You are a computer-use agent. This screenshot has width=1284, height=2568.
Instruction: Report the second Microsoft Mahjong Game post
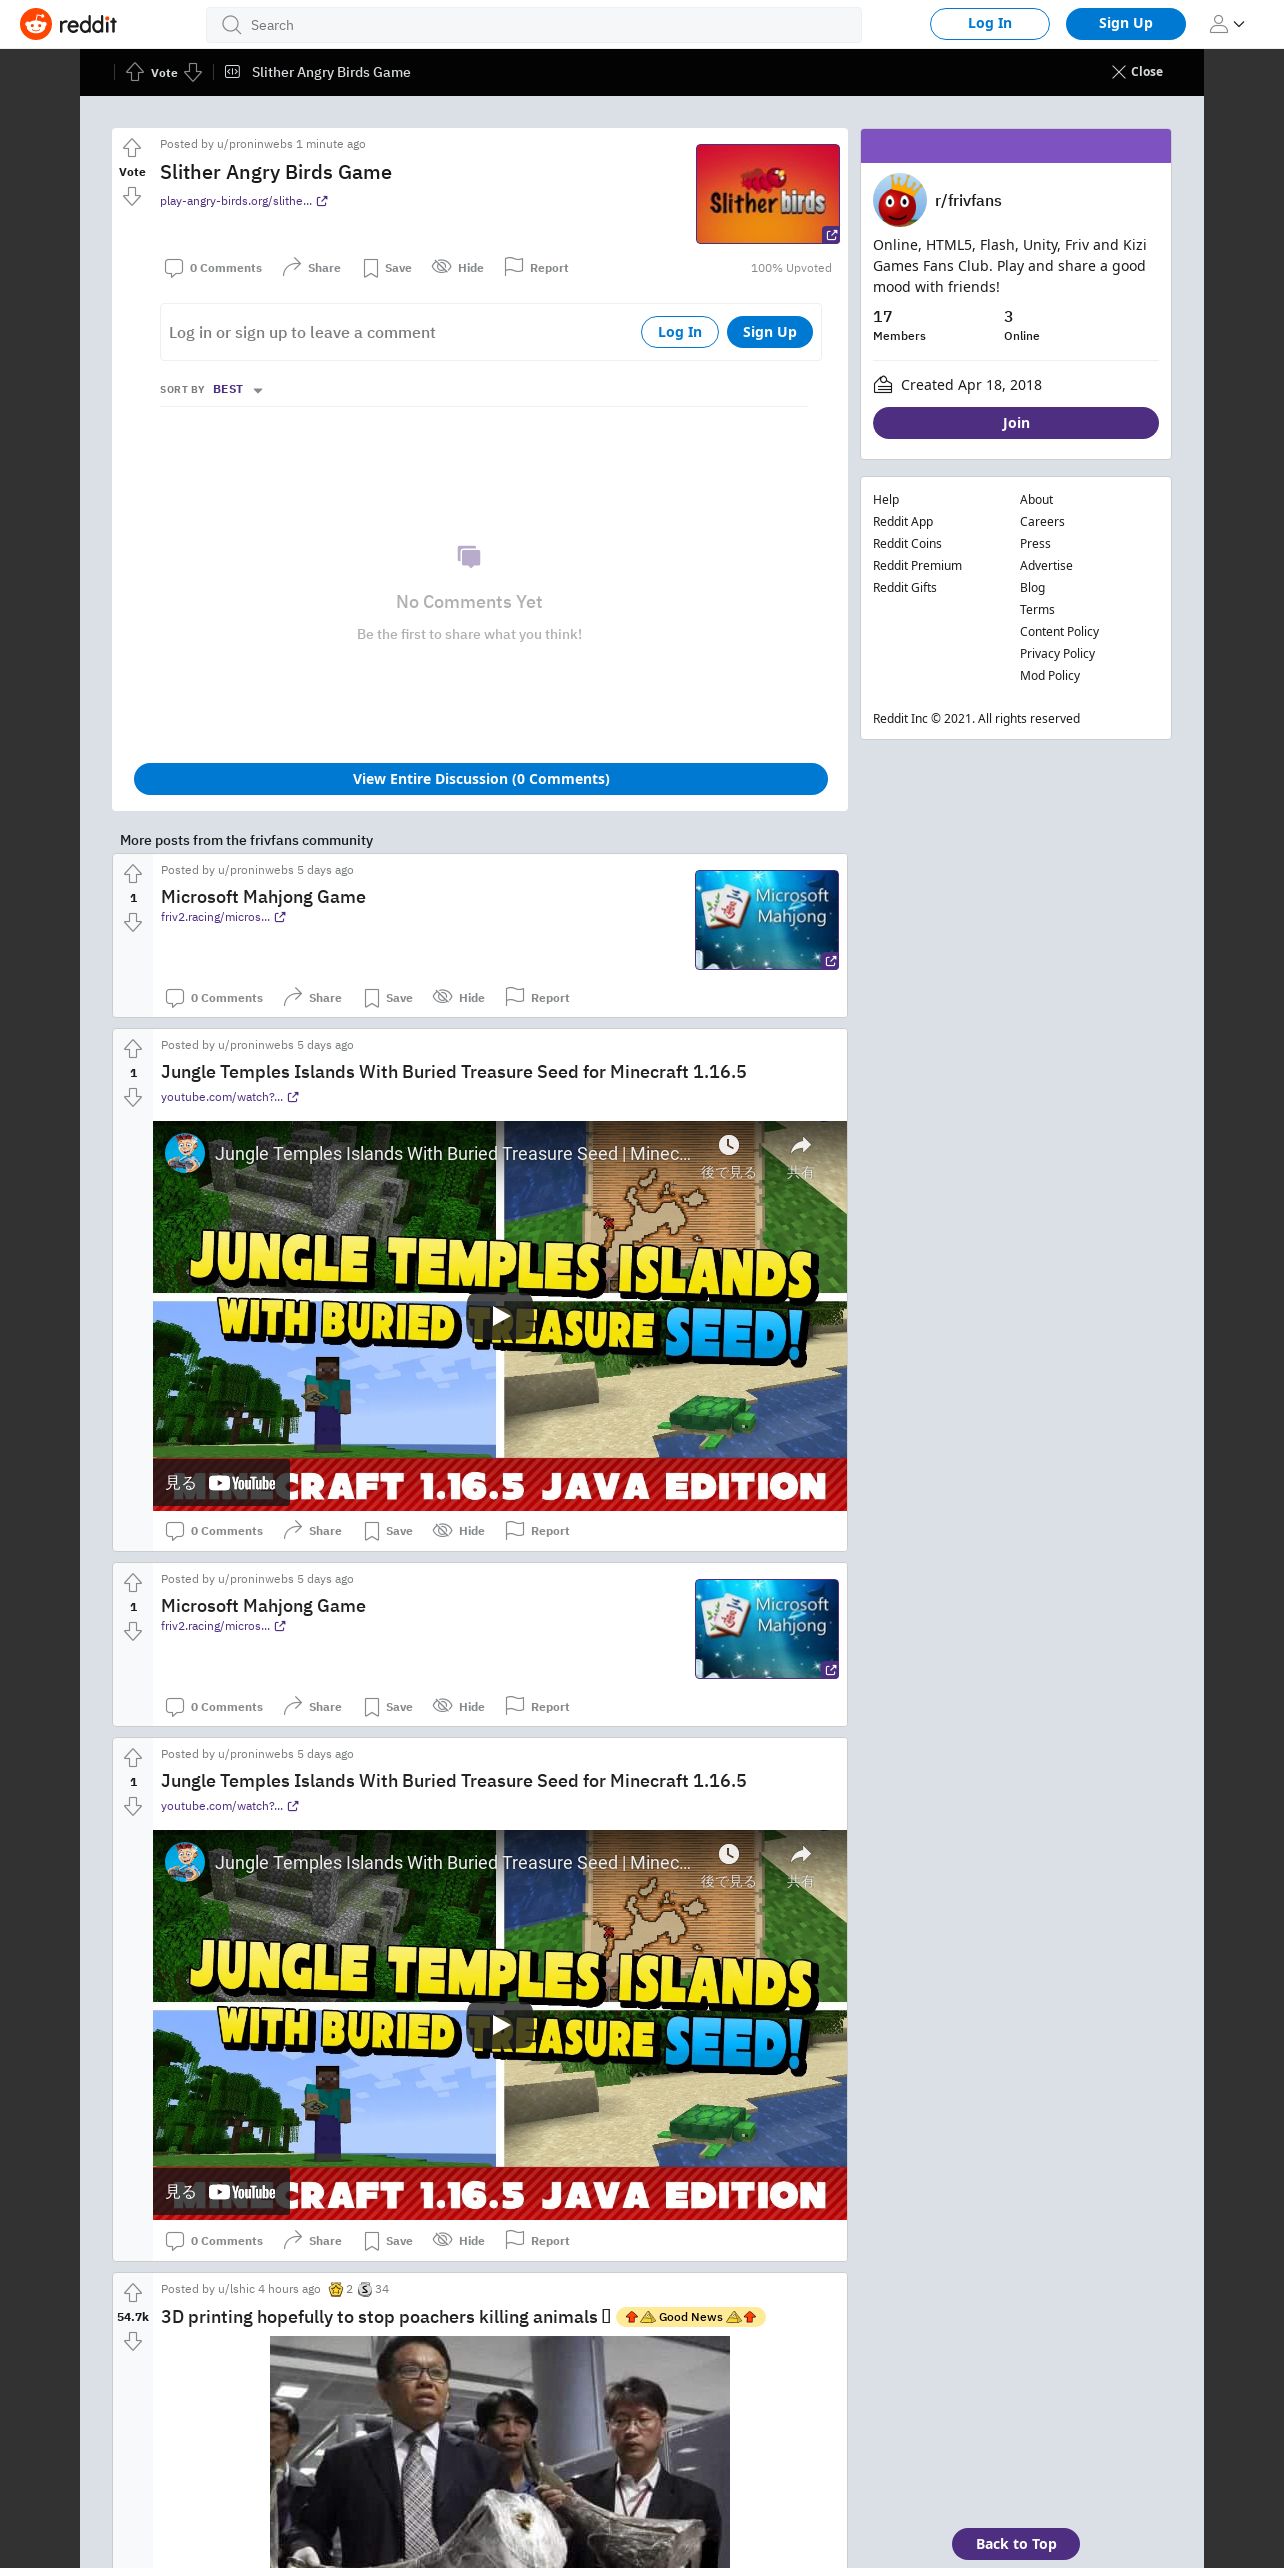[x=537, y=1706]
